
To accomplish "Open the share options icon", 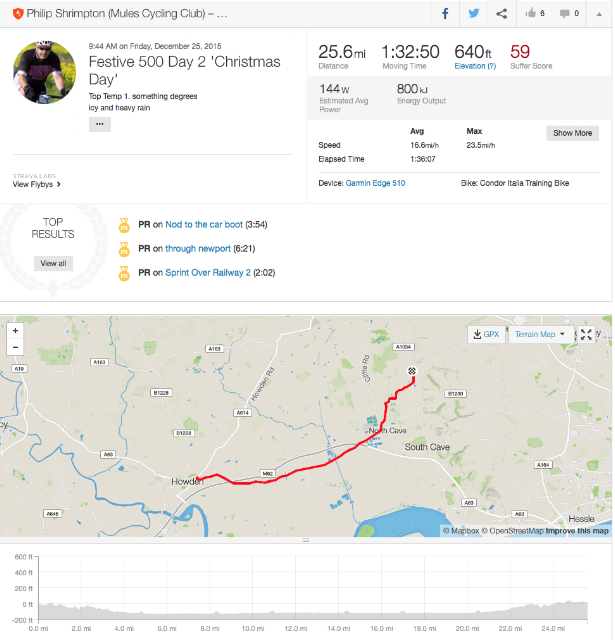I will [x=502, y=13].
